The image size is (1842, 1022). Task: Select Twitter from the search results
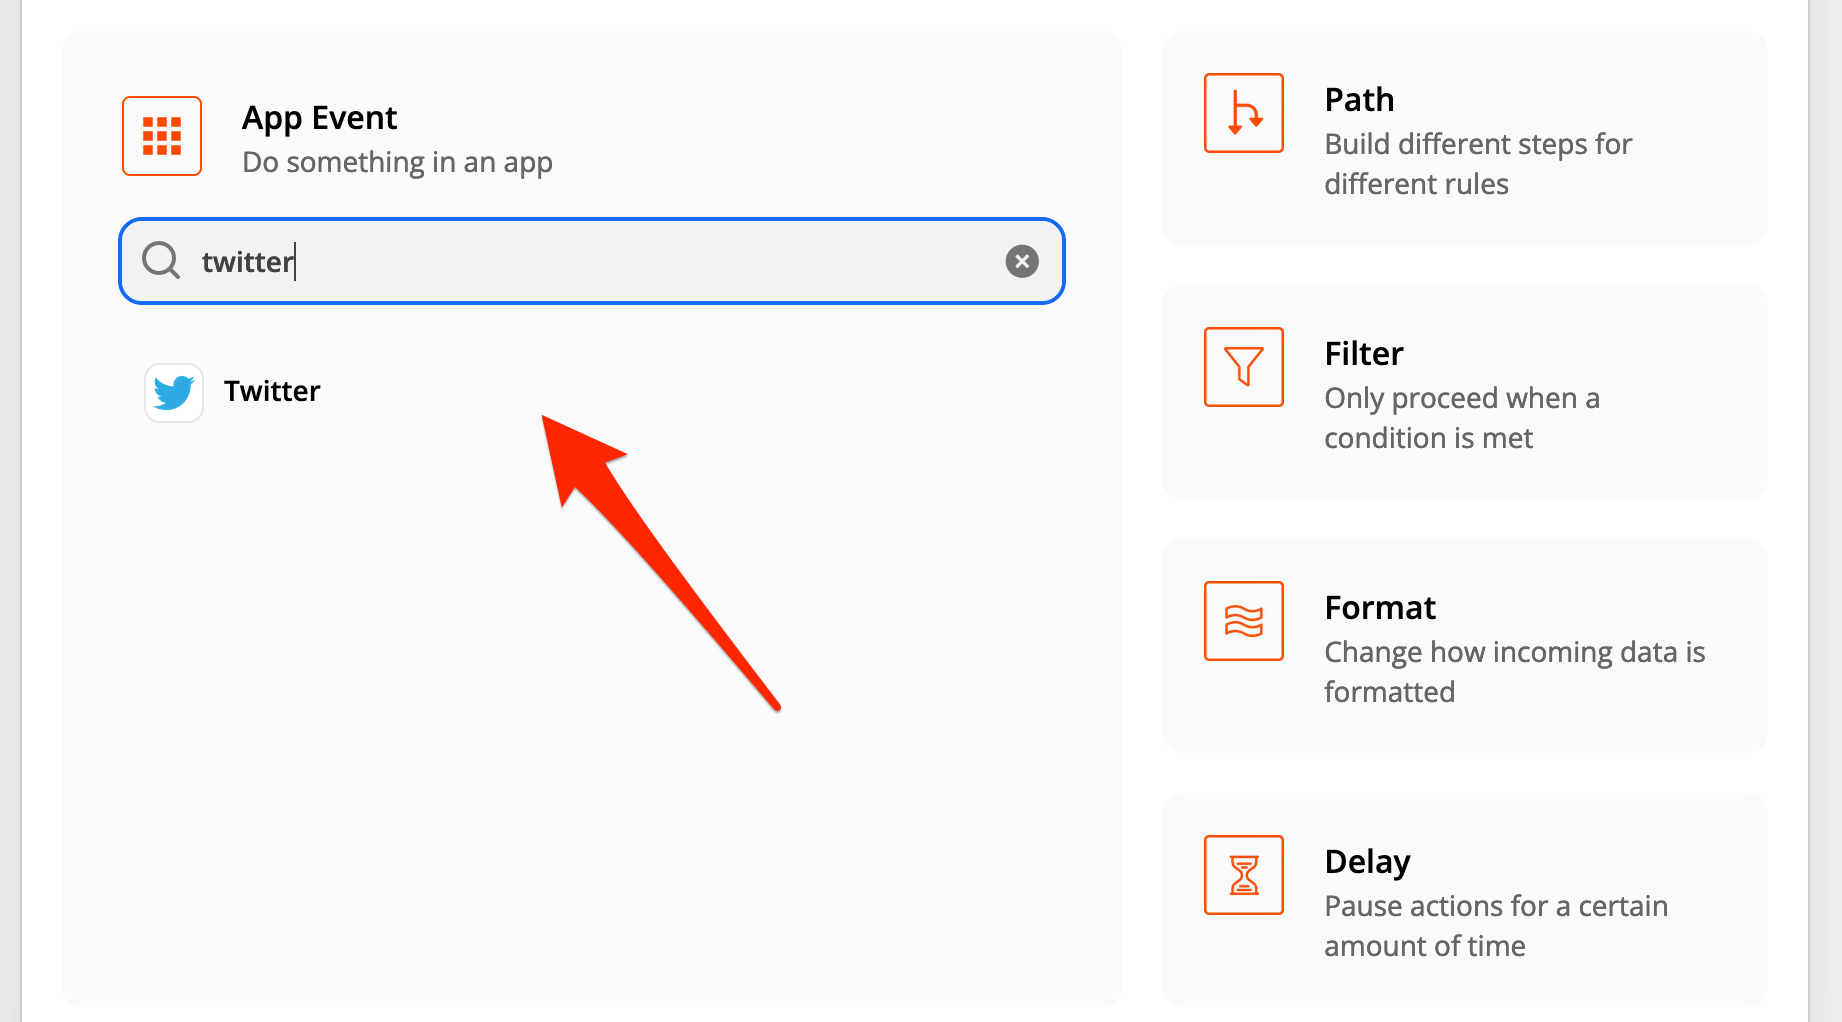coord(272,391)
